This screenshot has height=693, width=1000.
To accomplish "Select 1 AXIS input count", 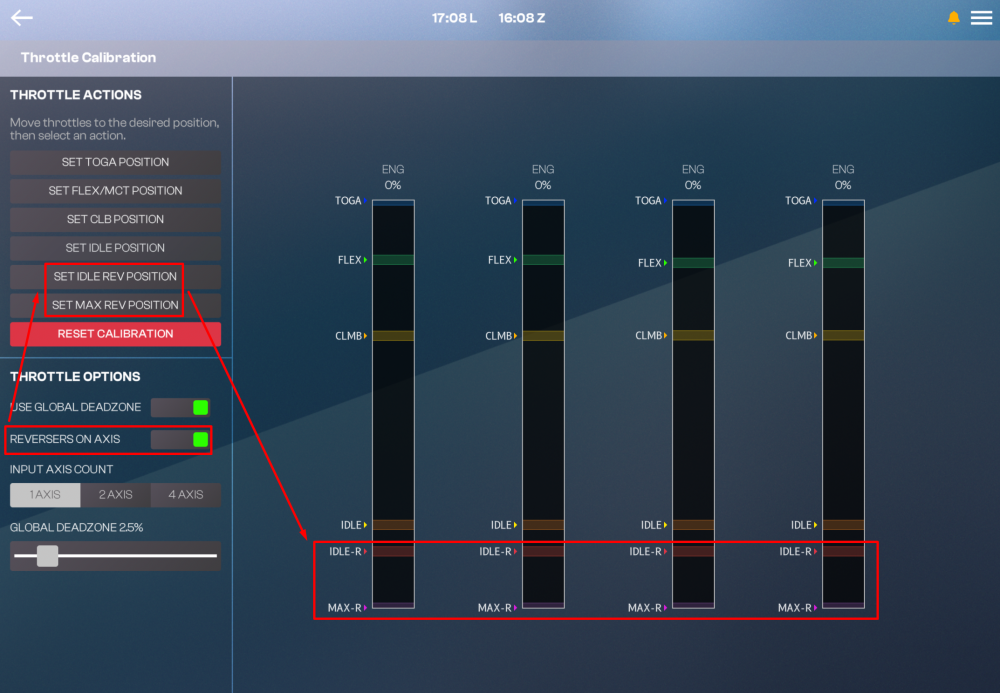I will pos(45,495).
